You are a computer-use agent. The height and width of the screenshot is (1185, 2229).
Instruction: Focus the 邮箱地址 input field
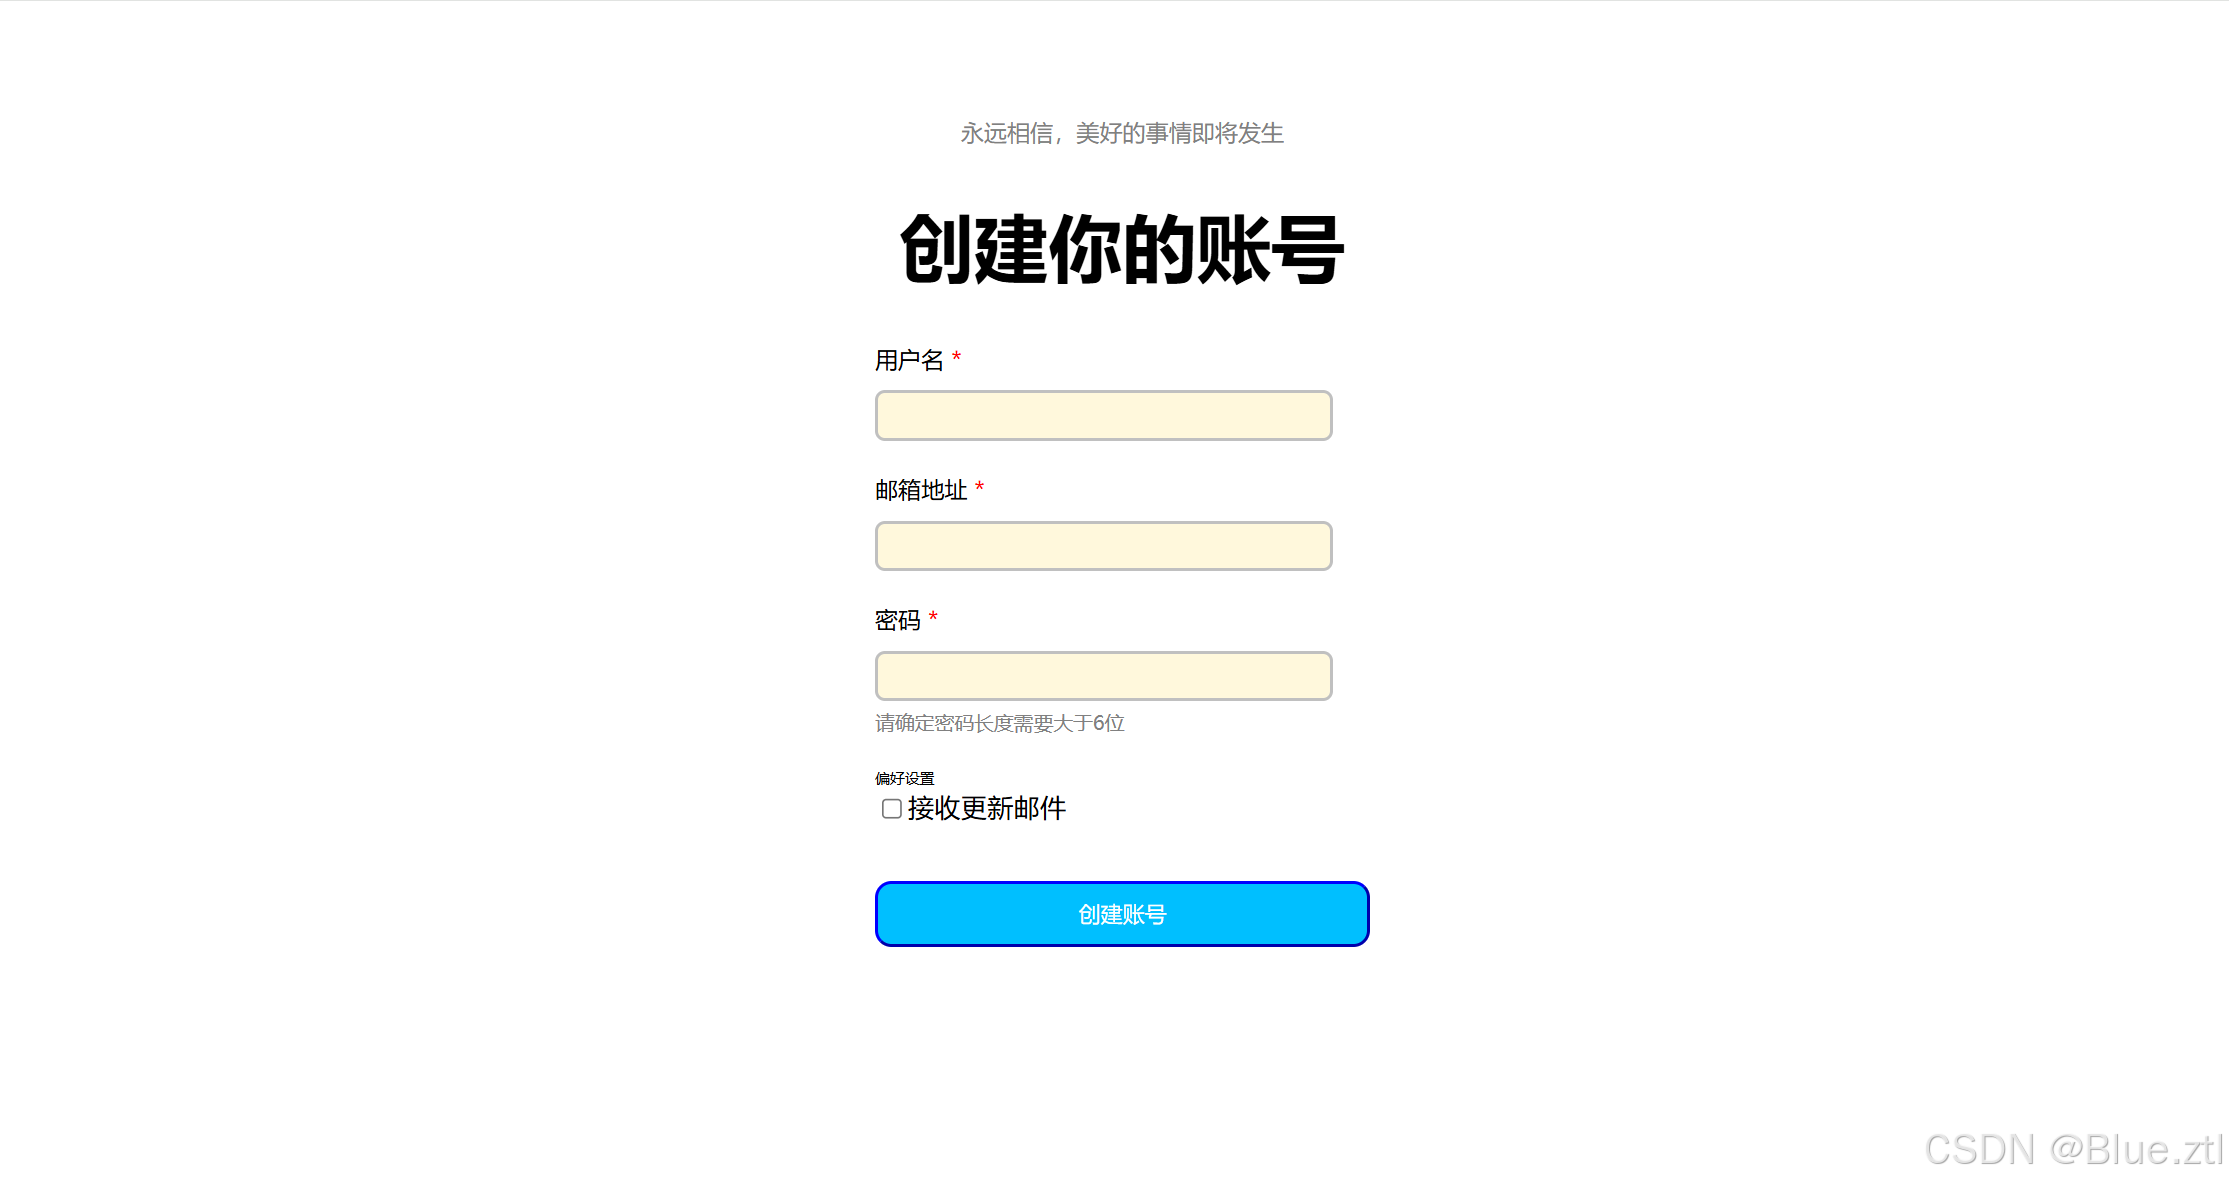[x=1103, y=546]
